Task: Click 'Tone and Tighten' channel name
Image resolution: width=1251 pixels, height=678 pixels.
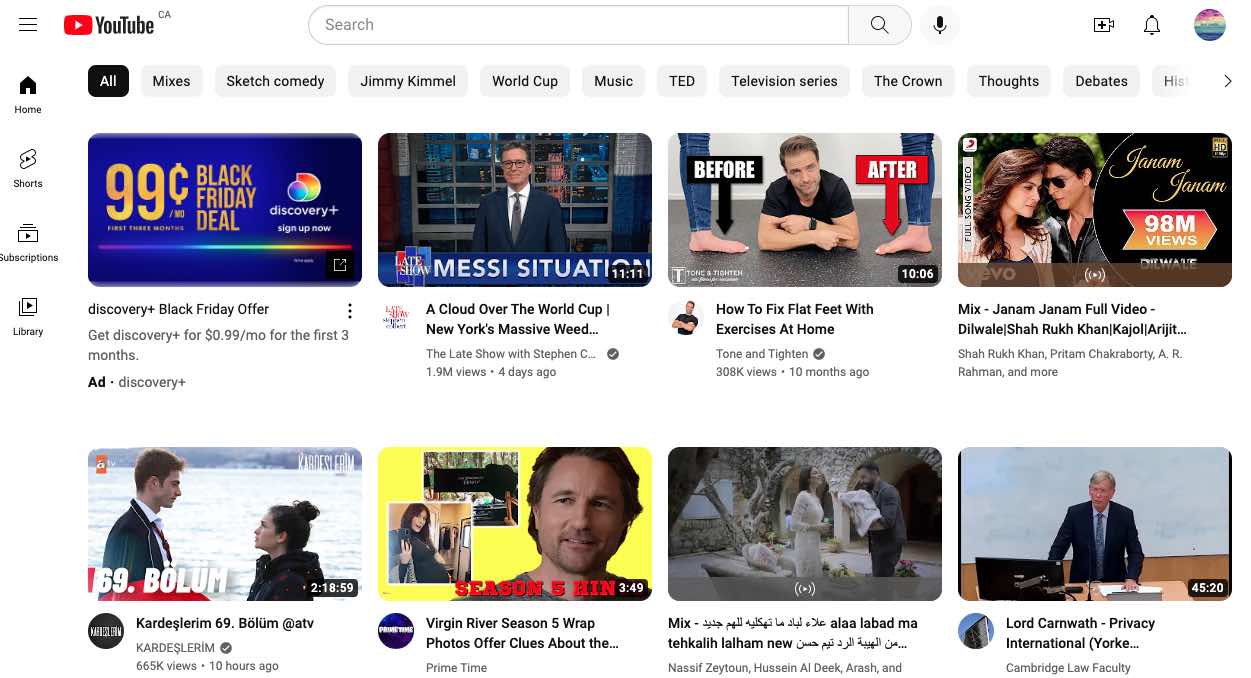Action: tap(762, 354)
